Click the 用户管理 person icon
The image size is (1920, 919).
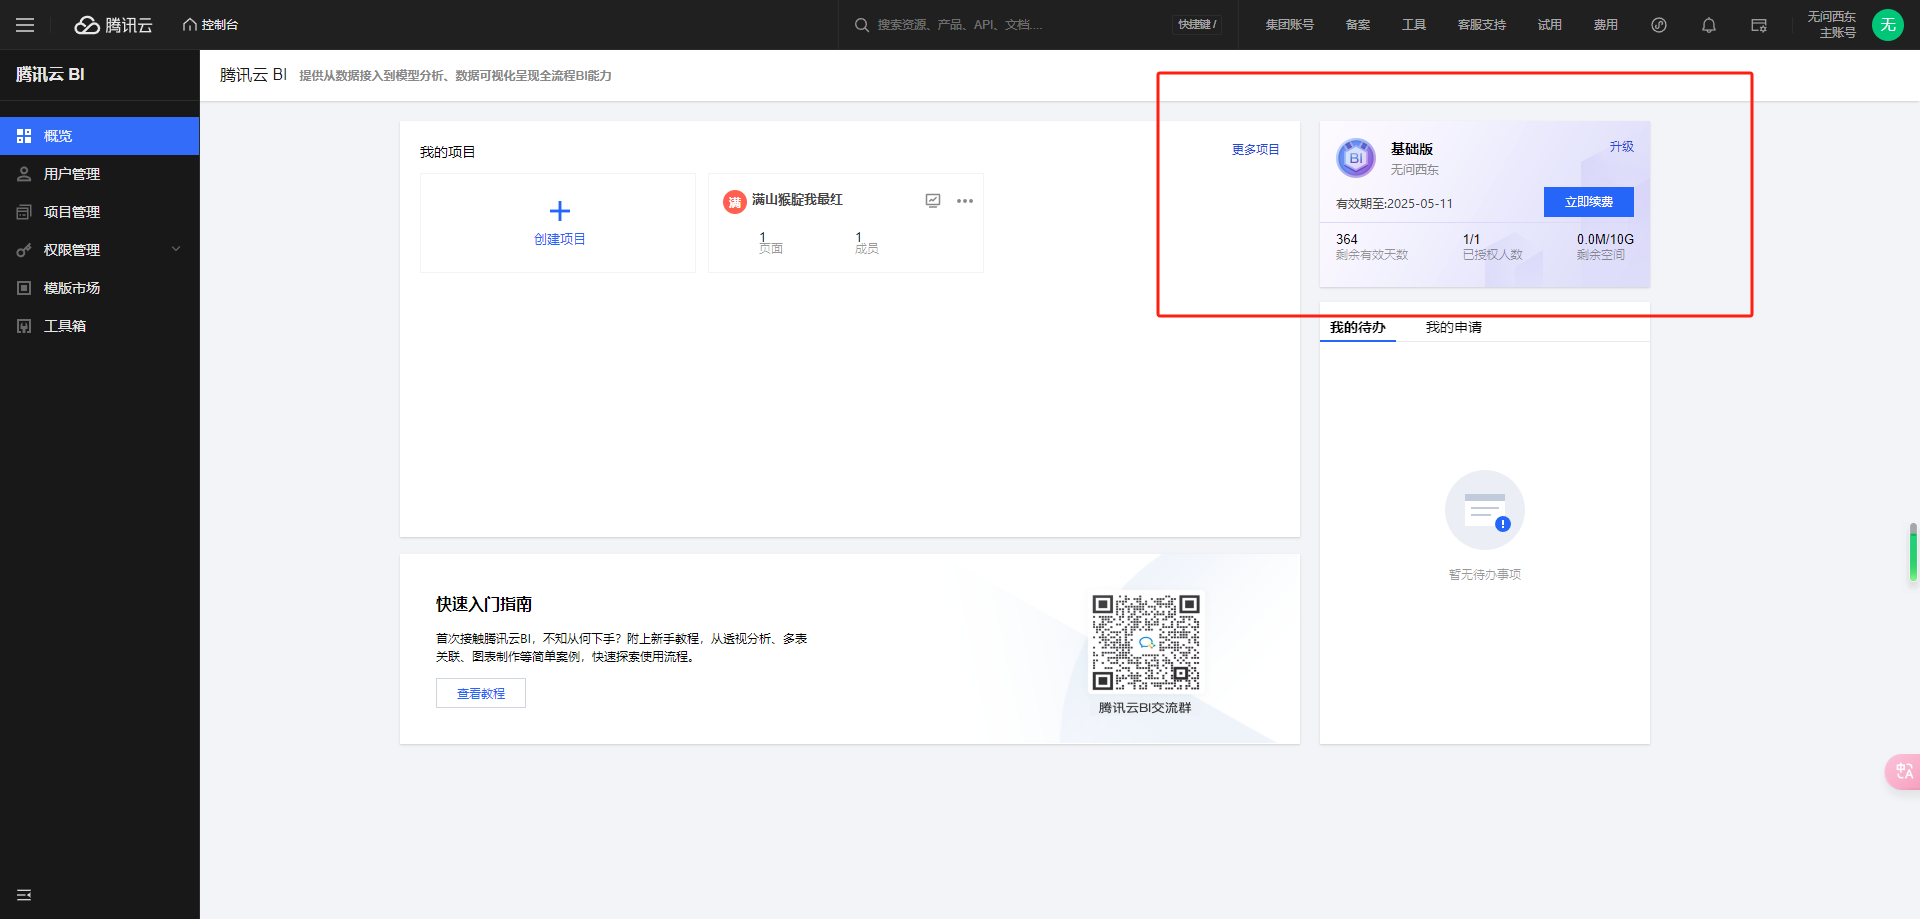(x=24, y=174)
